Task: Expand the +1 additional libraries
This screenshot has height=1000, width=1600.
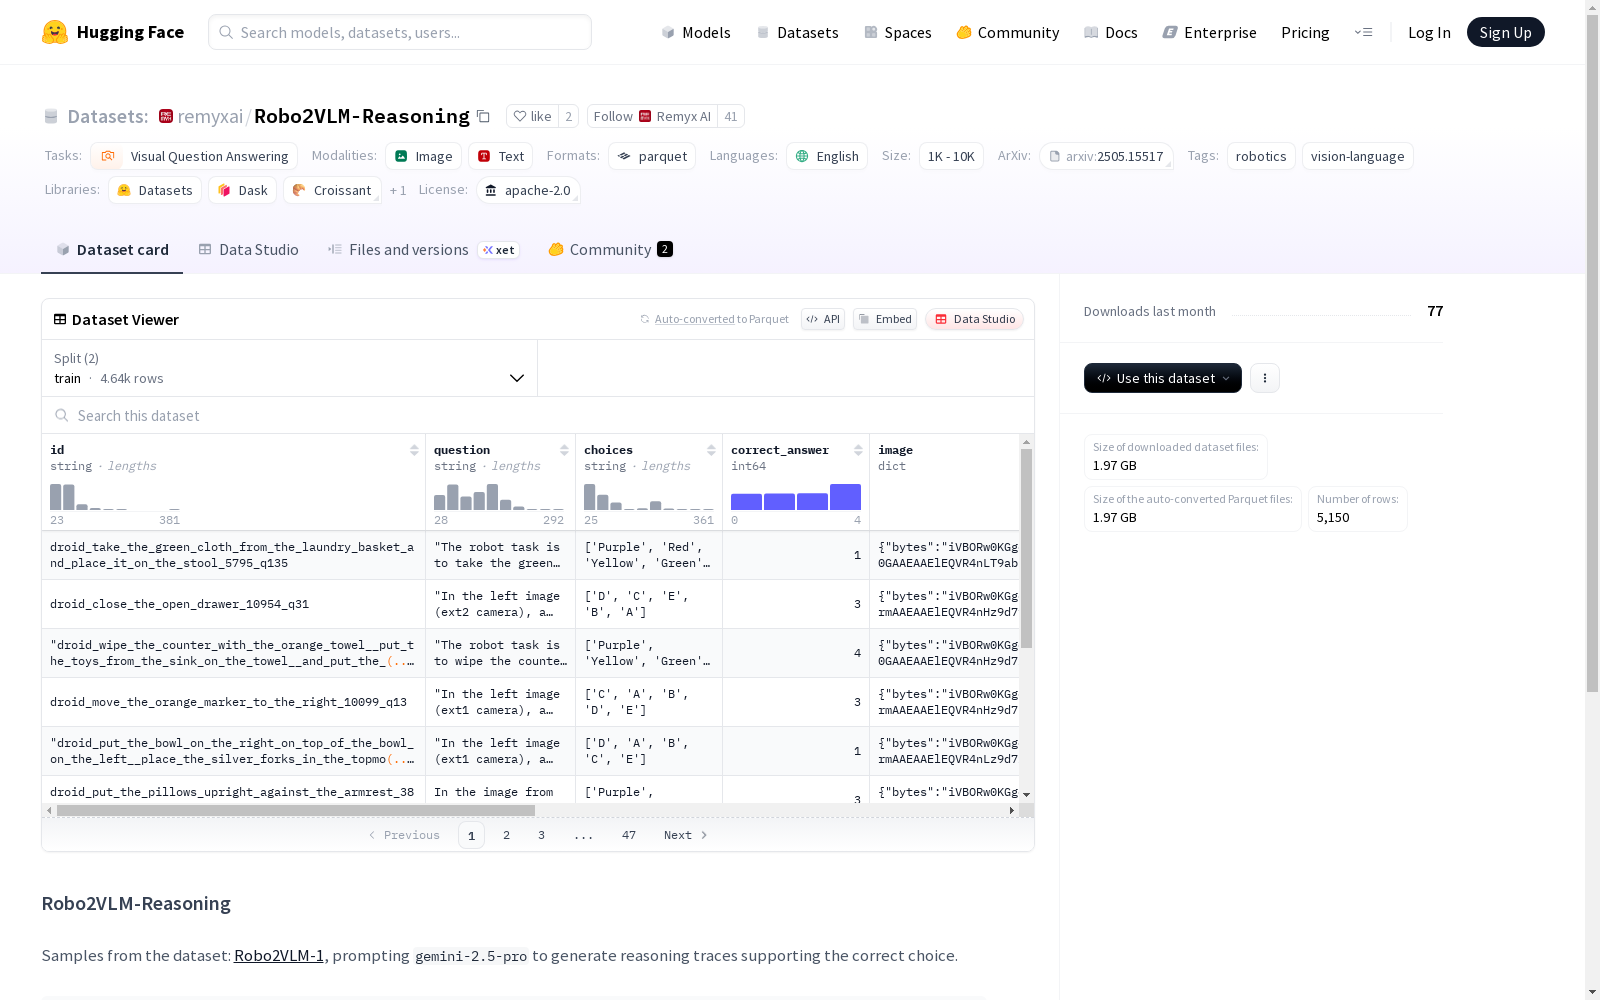Action: (x=398, y=190)
